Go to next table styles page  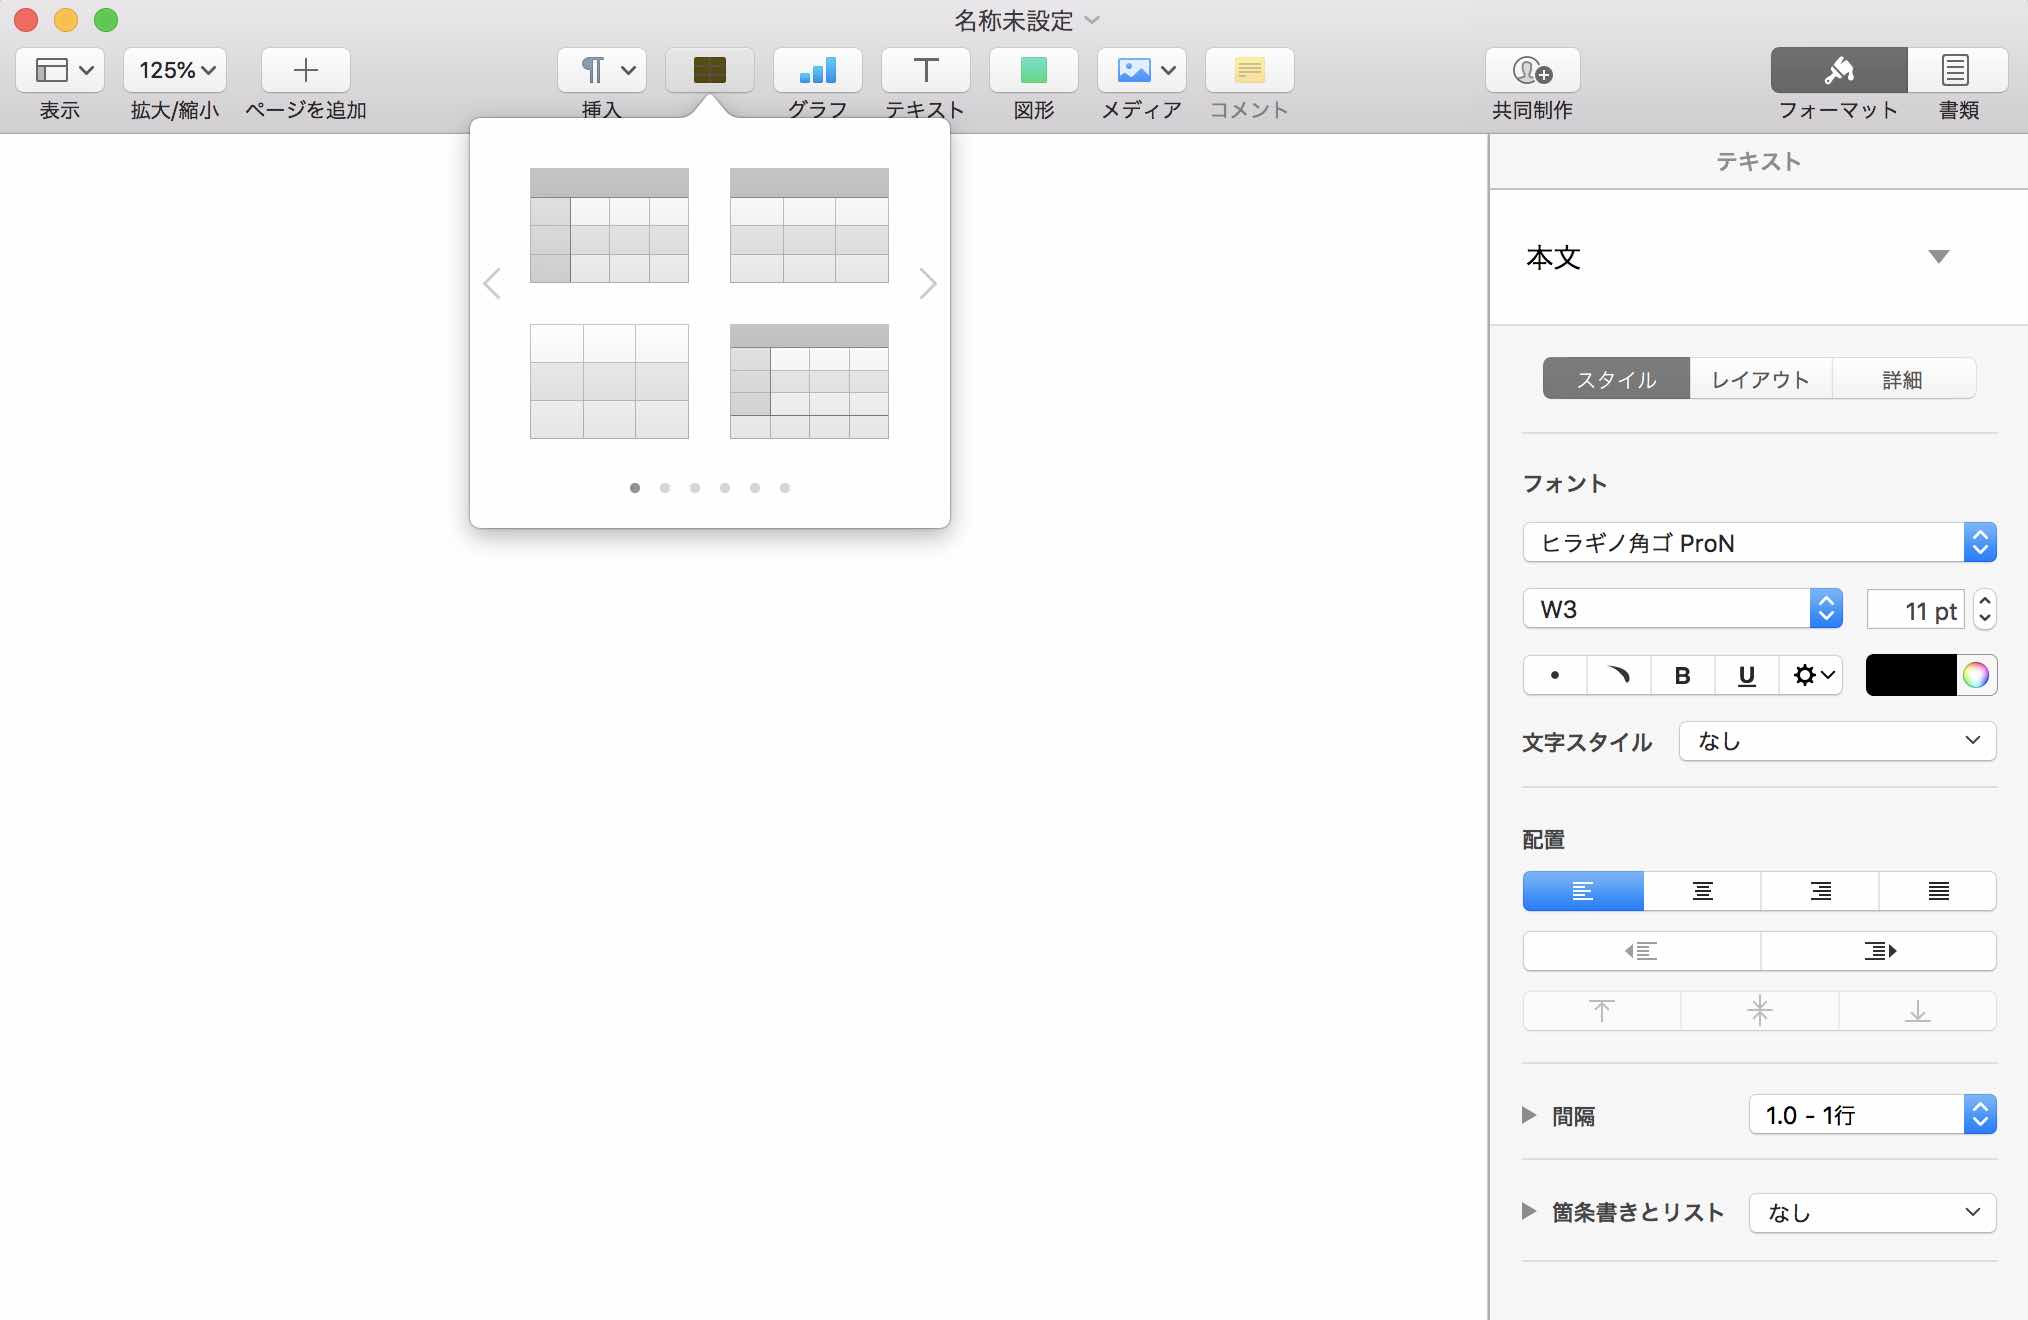coord(927,284)
